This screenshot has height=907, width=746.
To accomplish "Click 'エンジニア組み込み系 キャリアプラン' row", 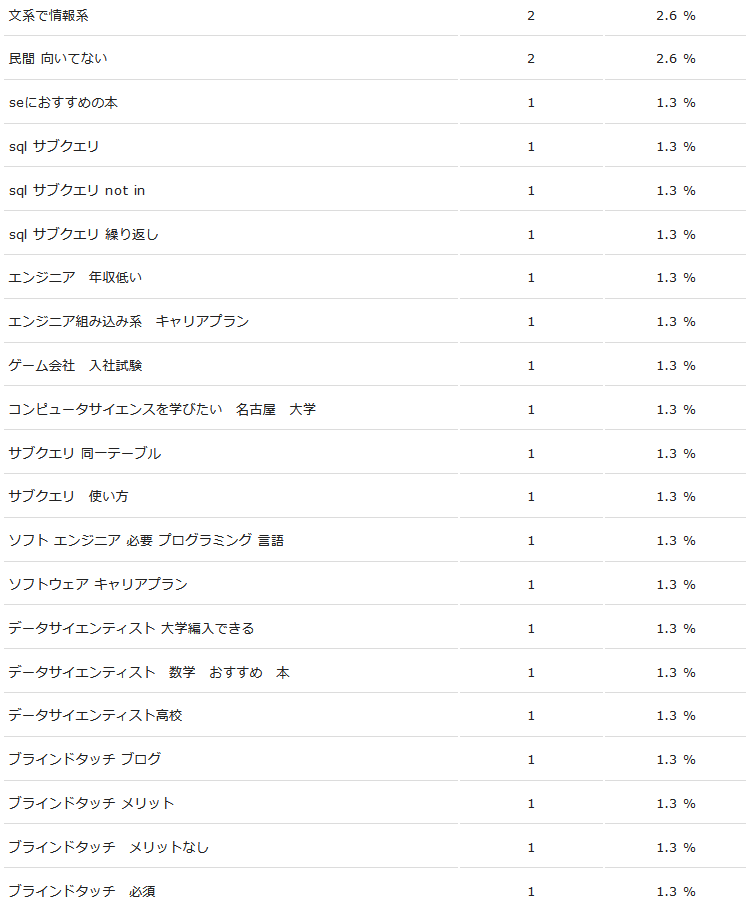I will coord(128,322).
